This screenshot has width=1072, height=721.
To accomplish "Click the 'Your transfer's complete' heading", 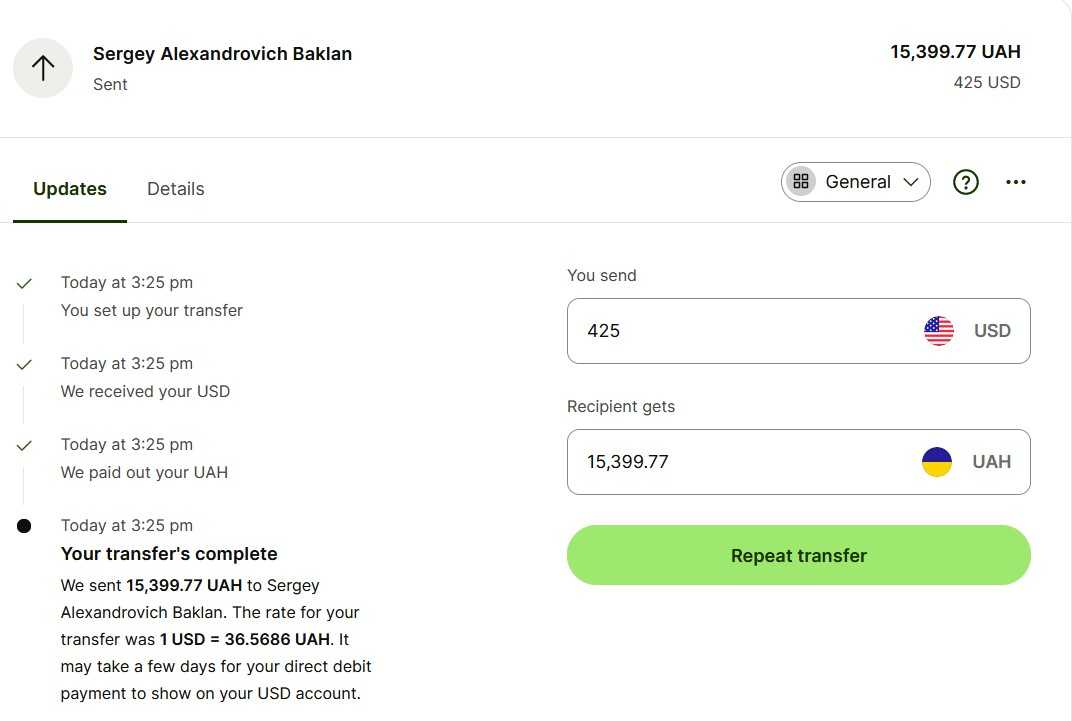I will pyautogui.click(x=169, y=554).
